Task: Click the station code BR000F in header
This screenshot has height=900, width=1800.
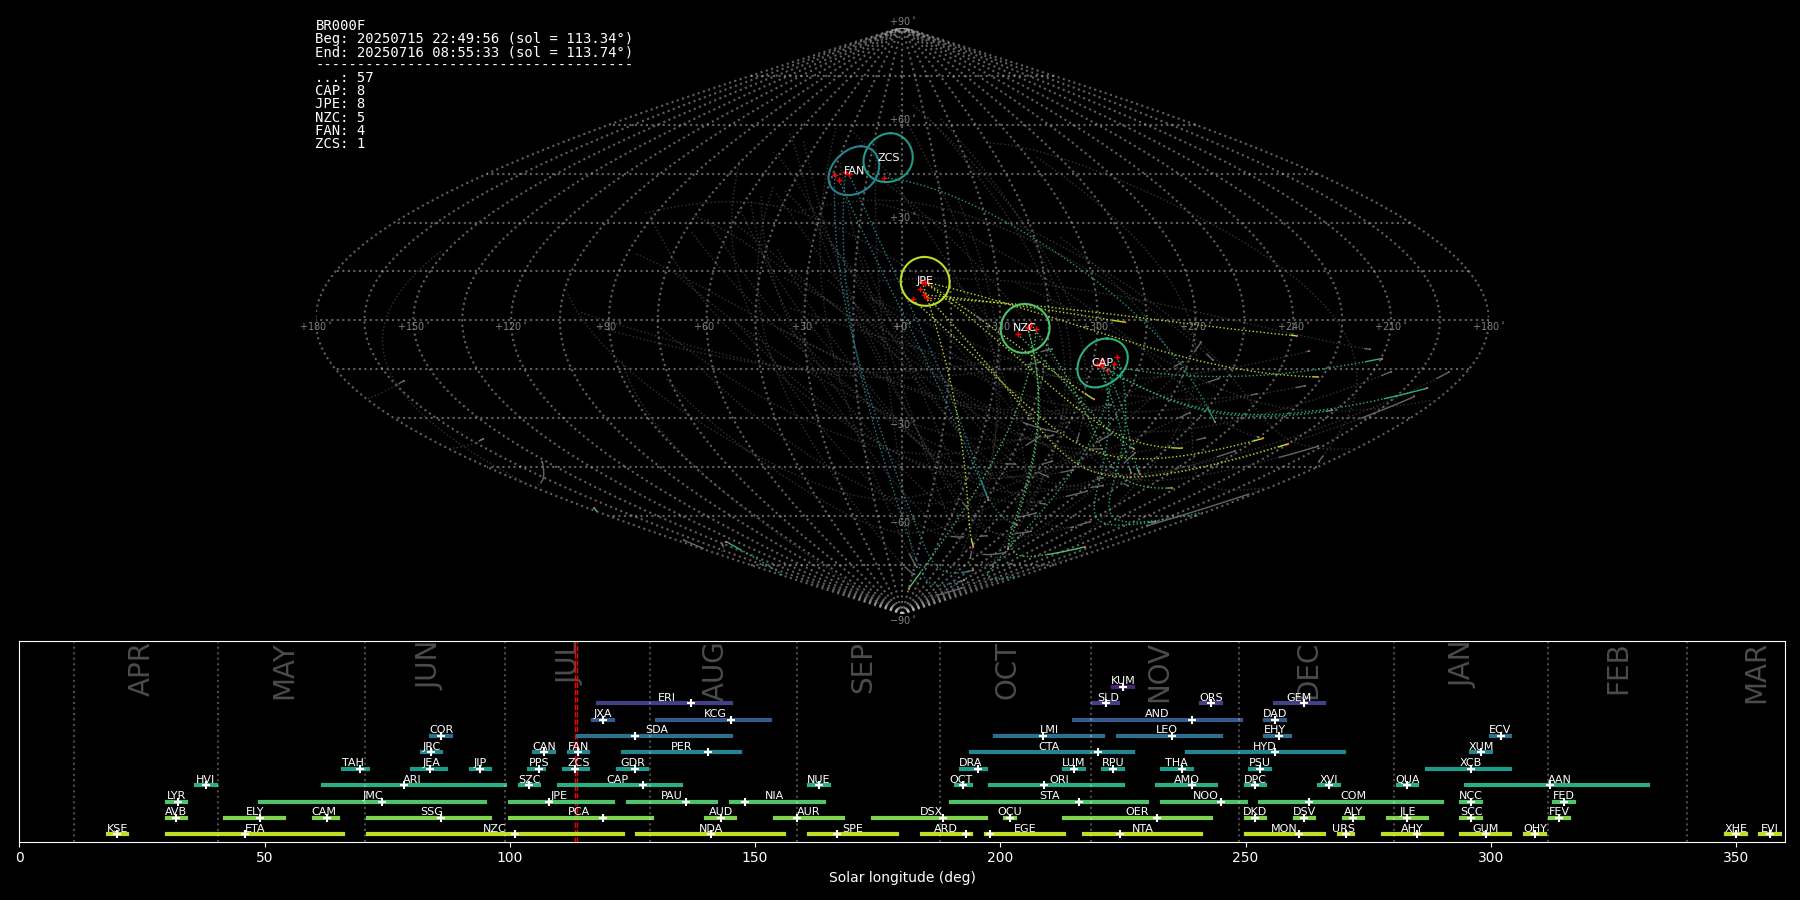Action: coord(340,26)
